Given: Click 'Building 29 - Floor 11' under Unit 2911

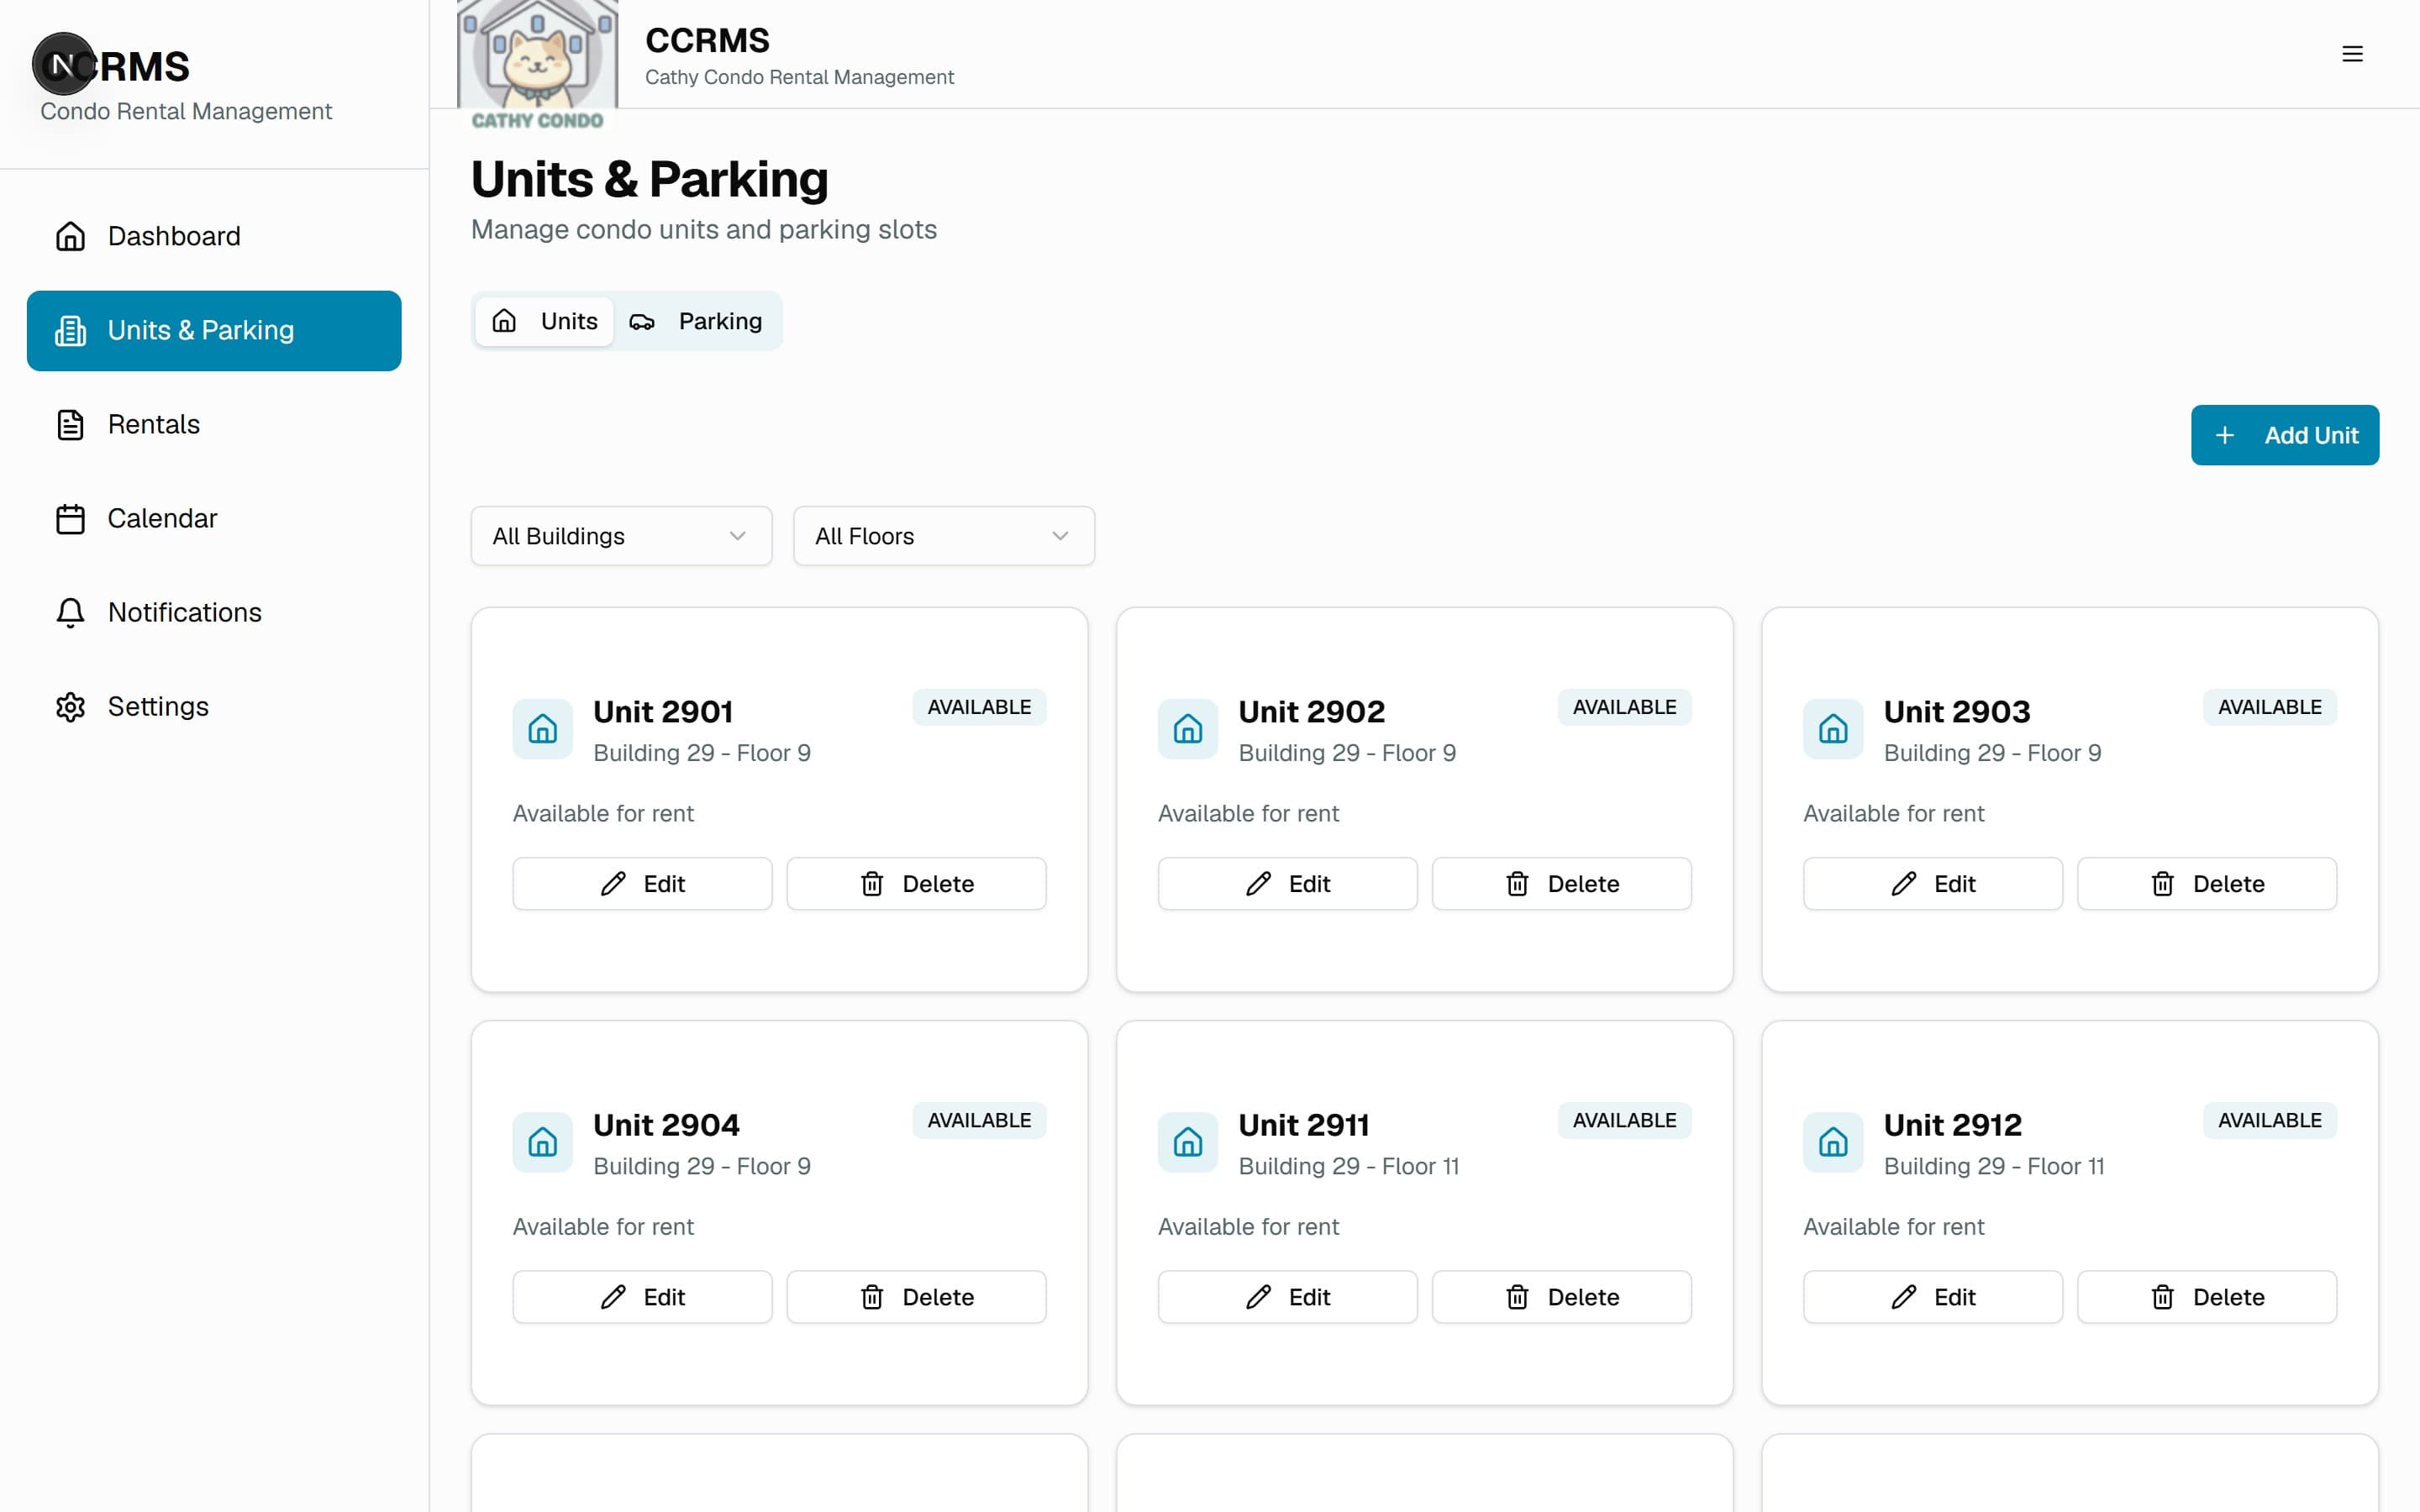Looking at the screenshot, I should (x=1349, y=1166).
